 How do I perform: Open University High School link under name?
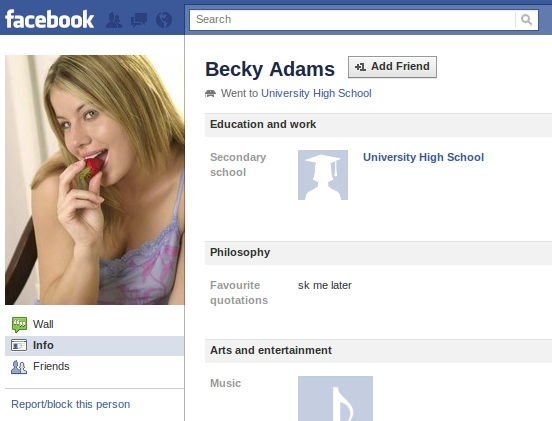(316, 93)
